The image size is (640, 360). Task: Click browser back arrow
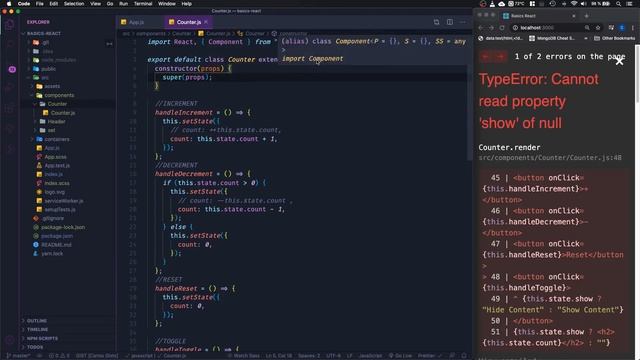pyautogui.click(x=480, y=28)
